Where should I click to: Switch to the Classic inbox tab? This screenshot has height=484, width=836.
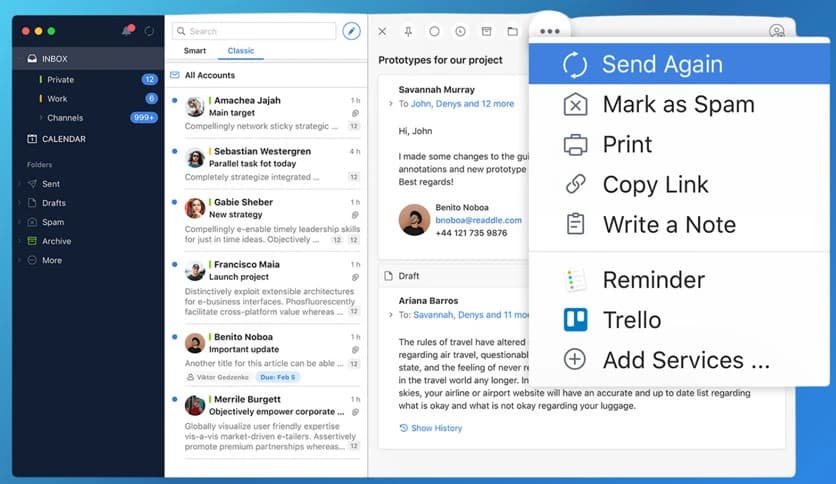pos(240,51)
